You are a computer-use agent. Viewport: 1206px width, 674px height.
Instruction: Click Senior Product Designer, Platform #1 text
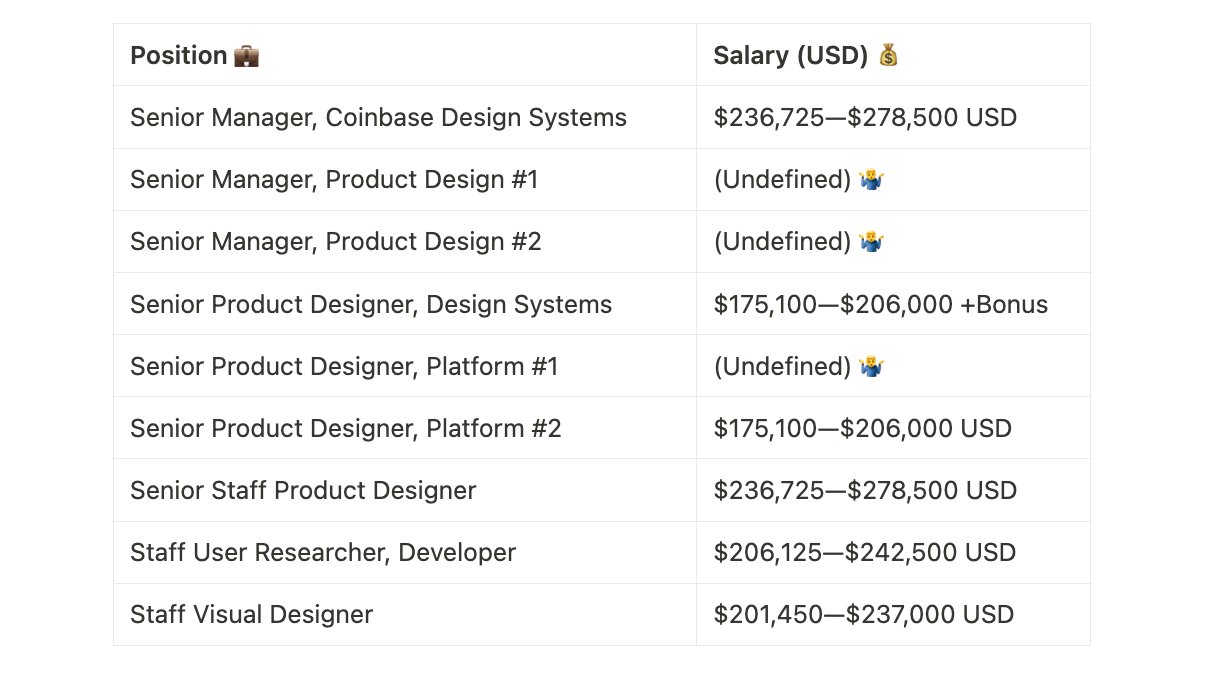[x=344, y=366]
